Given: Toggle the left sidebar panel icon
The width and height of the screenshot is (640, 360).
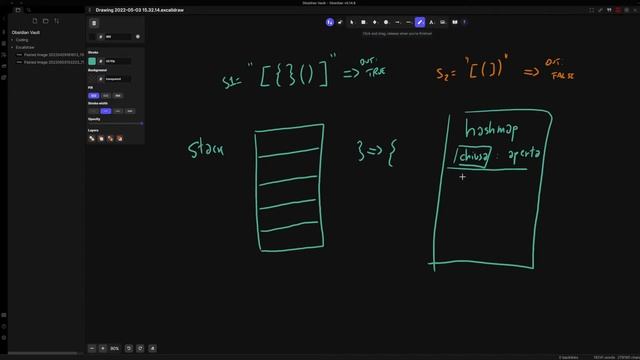Looking at the screenshot, I should (x=18, y=10).
